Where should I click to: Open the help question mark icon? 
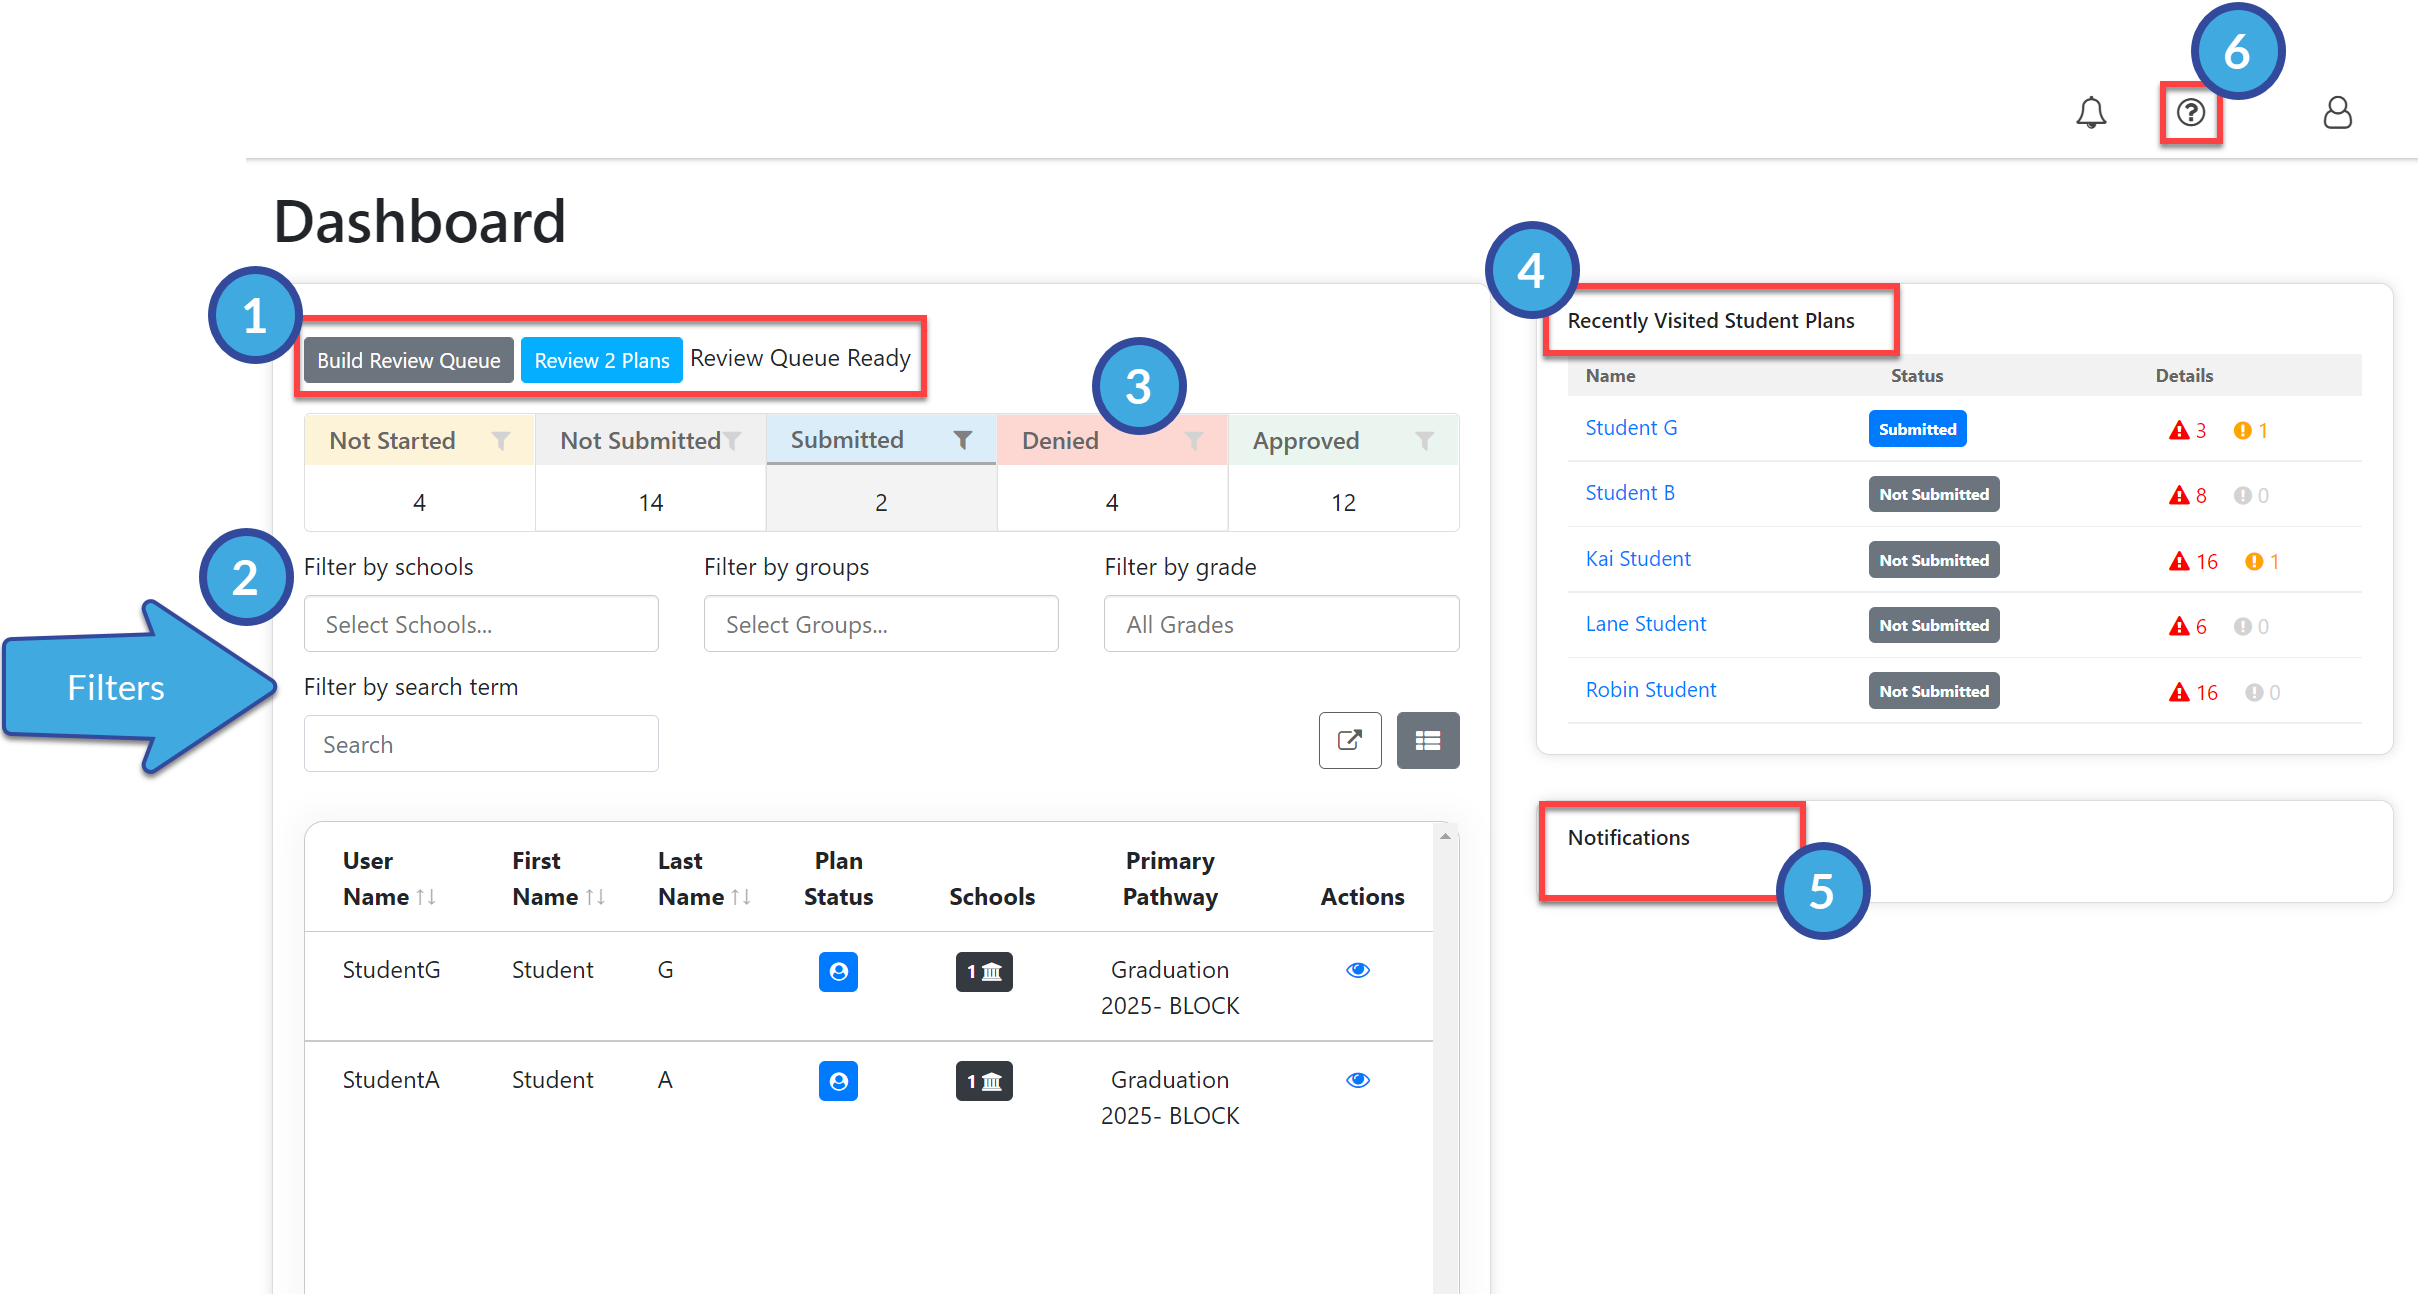click(x=2191, y=112)
